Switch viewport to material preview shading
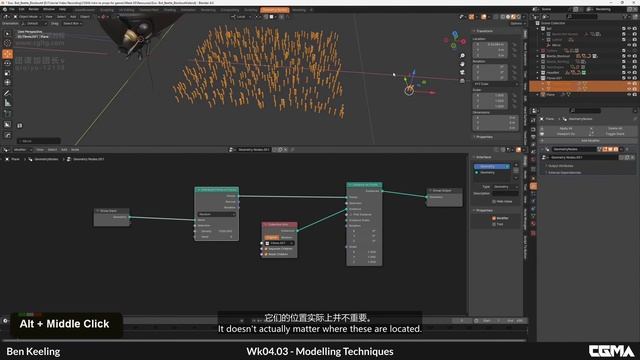 [513, 17]
